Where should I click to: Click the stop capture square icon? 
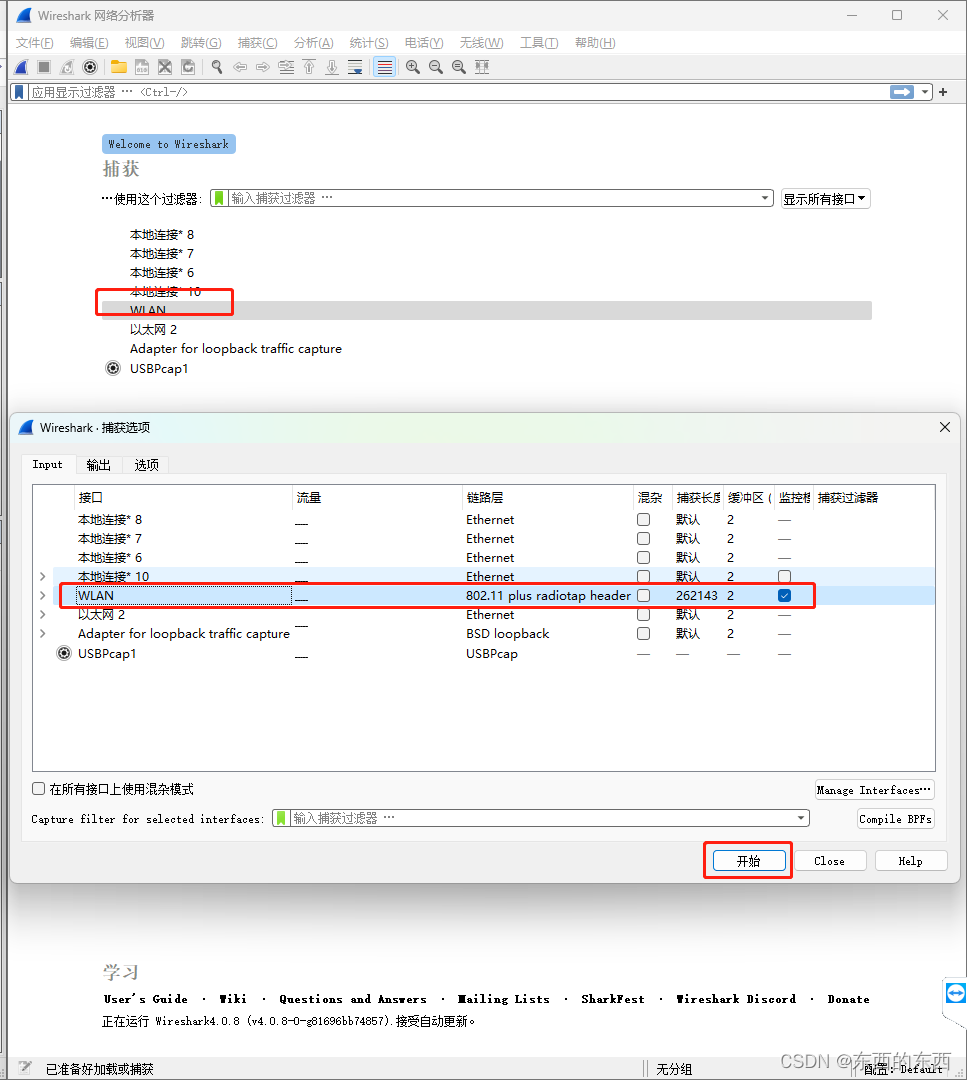coord(44,67)
